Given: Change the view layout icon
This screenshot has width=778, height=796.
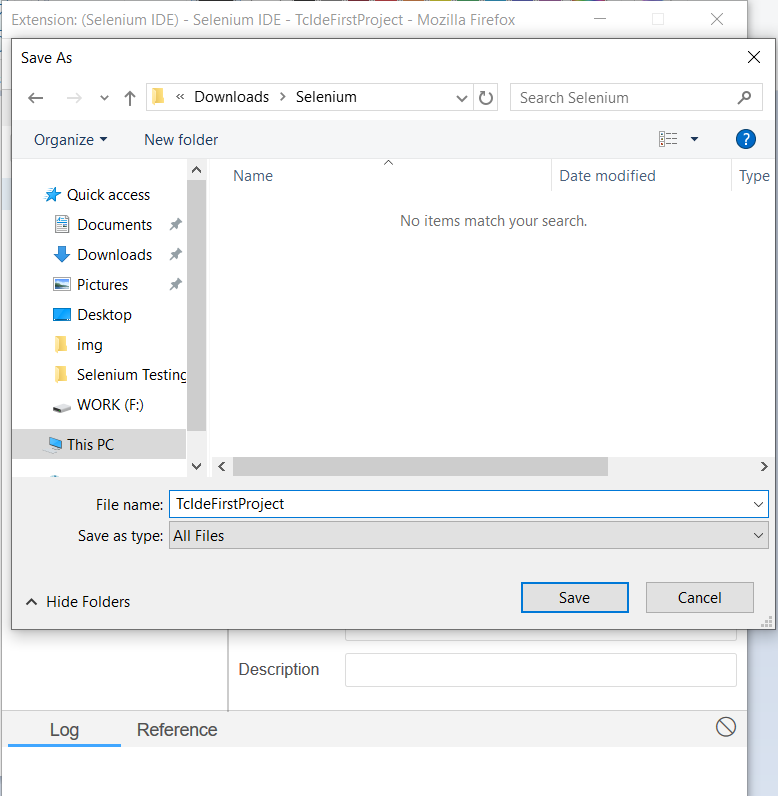Looking at the screenshot, I should point(668,139).
